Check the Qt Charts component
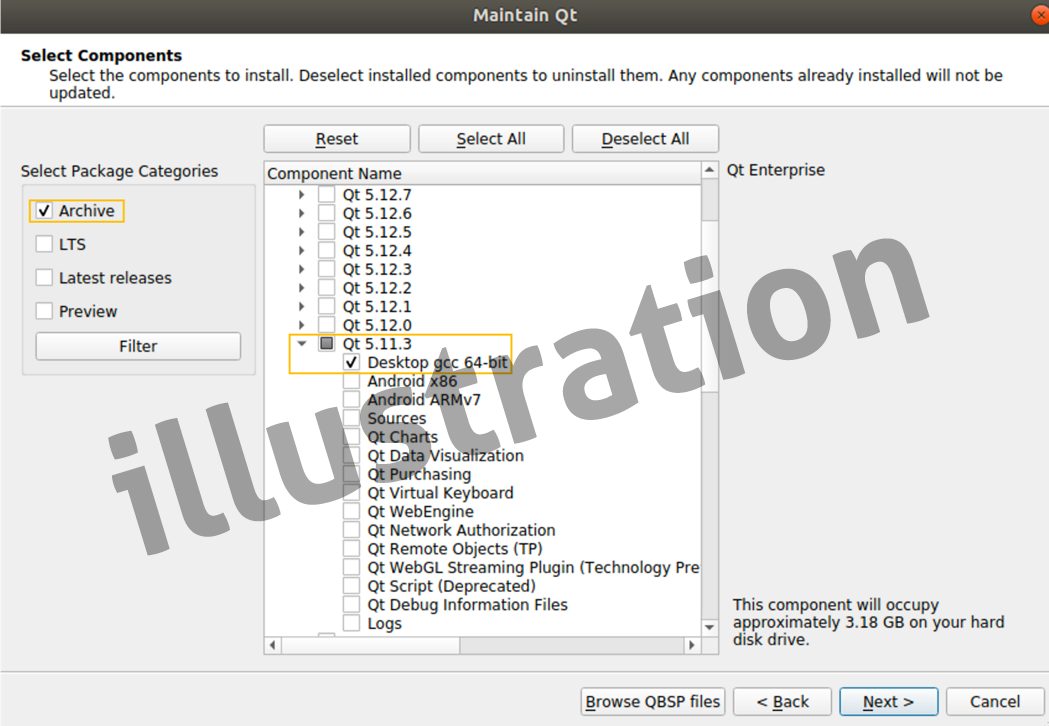The image size is (1049, 726). [351, 437]
